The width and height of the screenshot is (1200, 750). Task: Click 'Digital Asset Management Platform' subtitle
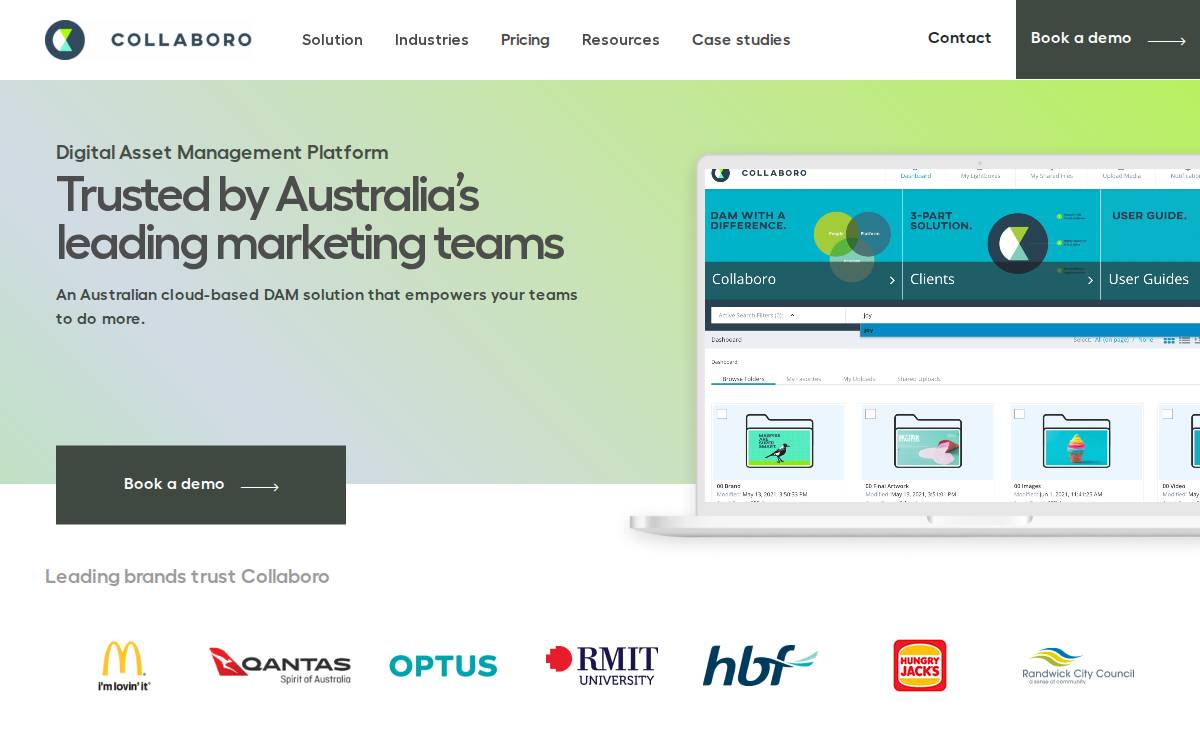[222, 153]
